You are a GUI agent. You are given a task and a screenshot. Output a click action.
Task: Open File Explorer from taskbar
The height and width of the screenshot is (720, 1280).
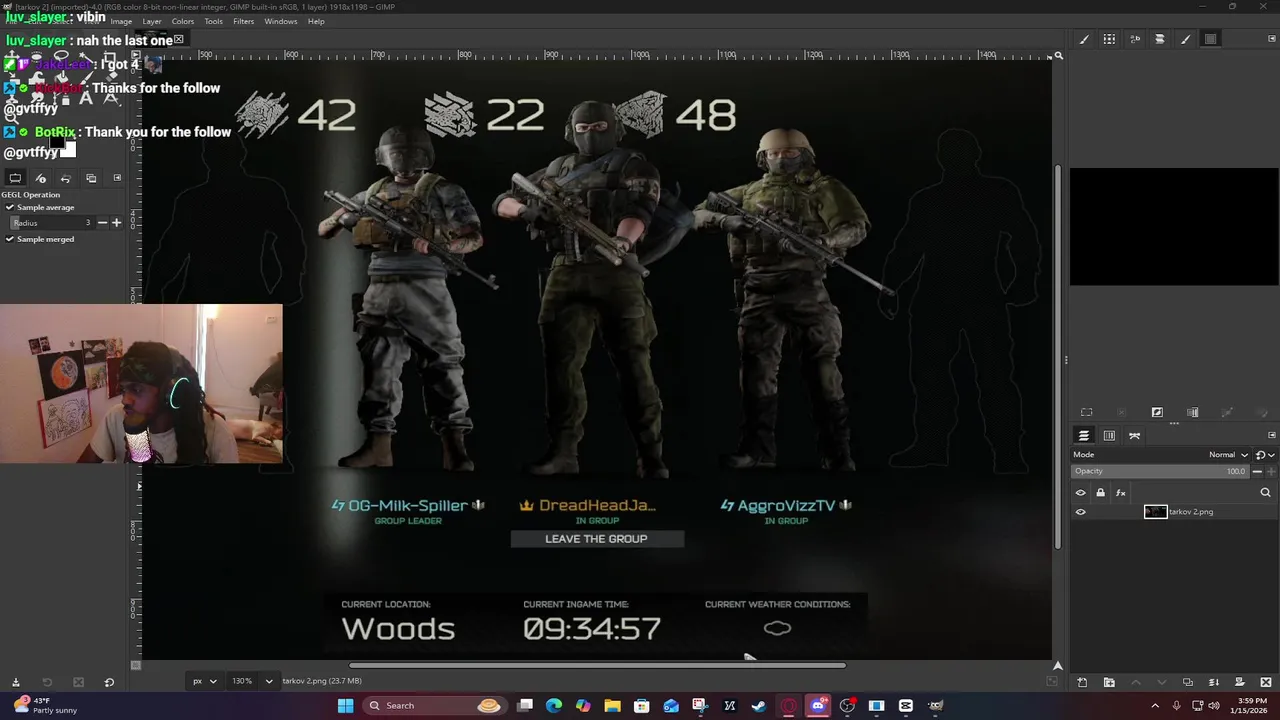tap(612, 706)
